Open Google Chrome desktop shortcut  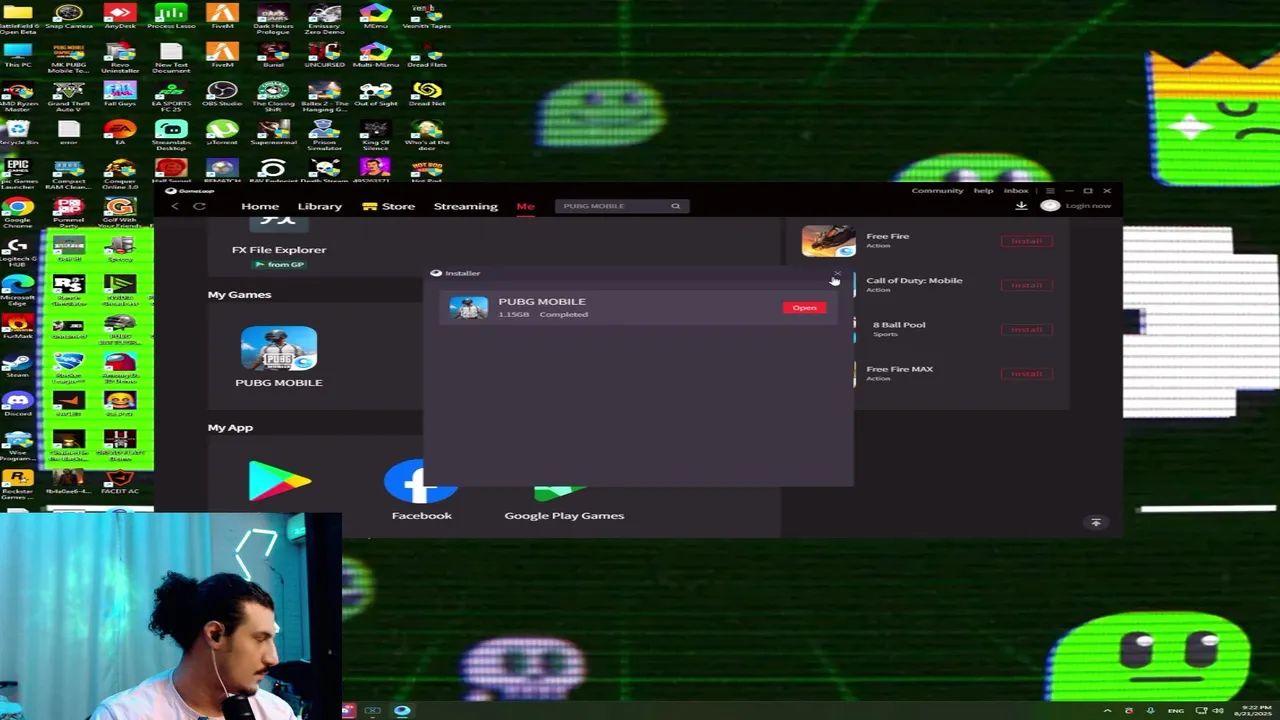17,212
